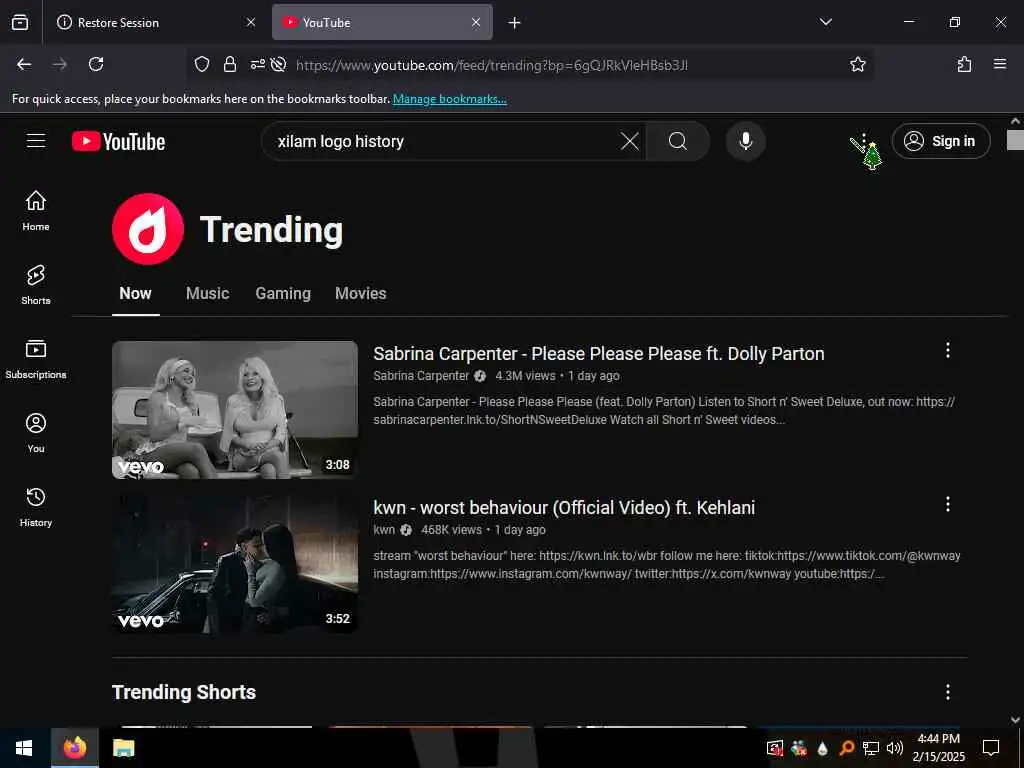
Task: Click the Sabrina Carpenter video thumbnail
Action: pos(235,410)
